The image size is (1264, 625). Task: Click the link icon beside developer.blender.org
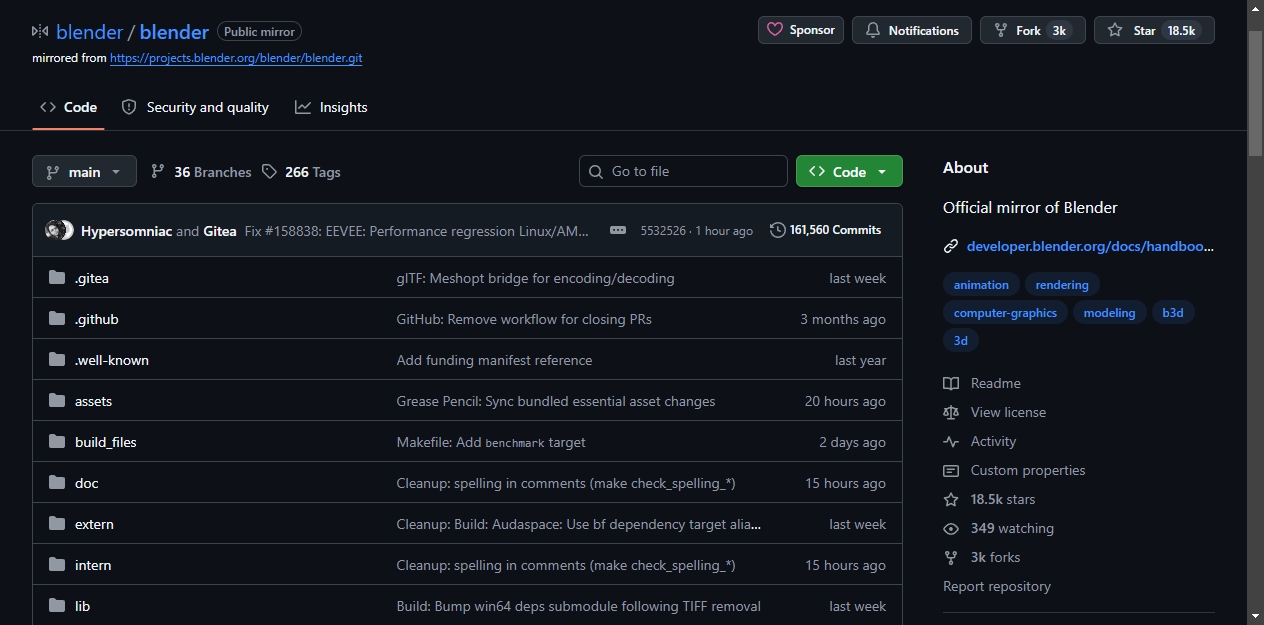tap(951, 246)
